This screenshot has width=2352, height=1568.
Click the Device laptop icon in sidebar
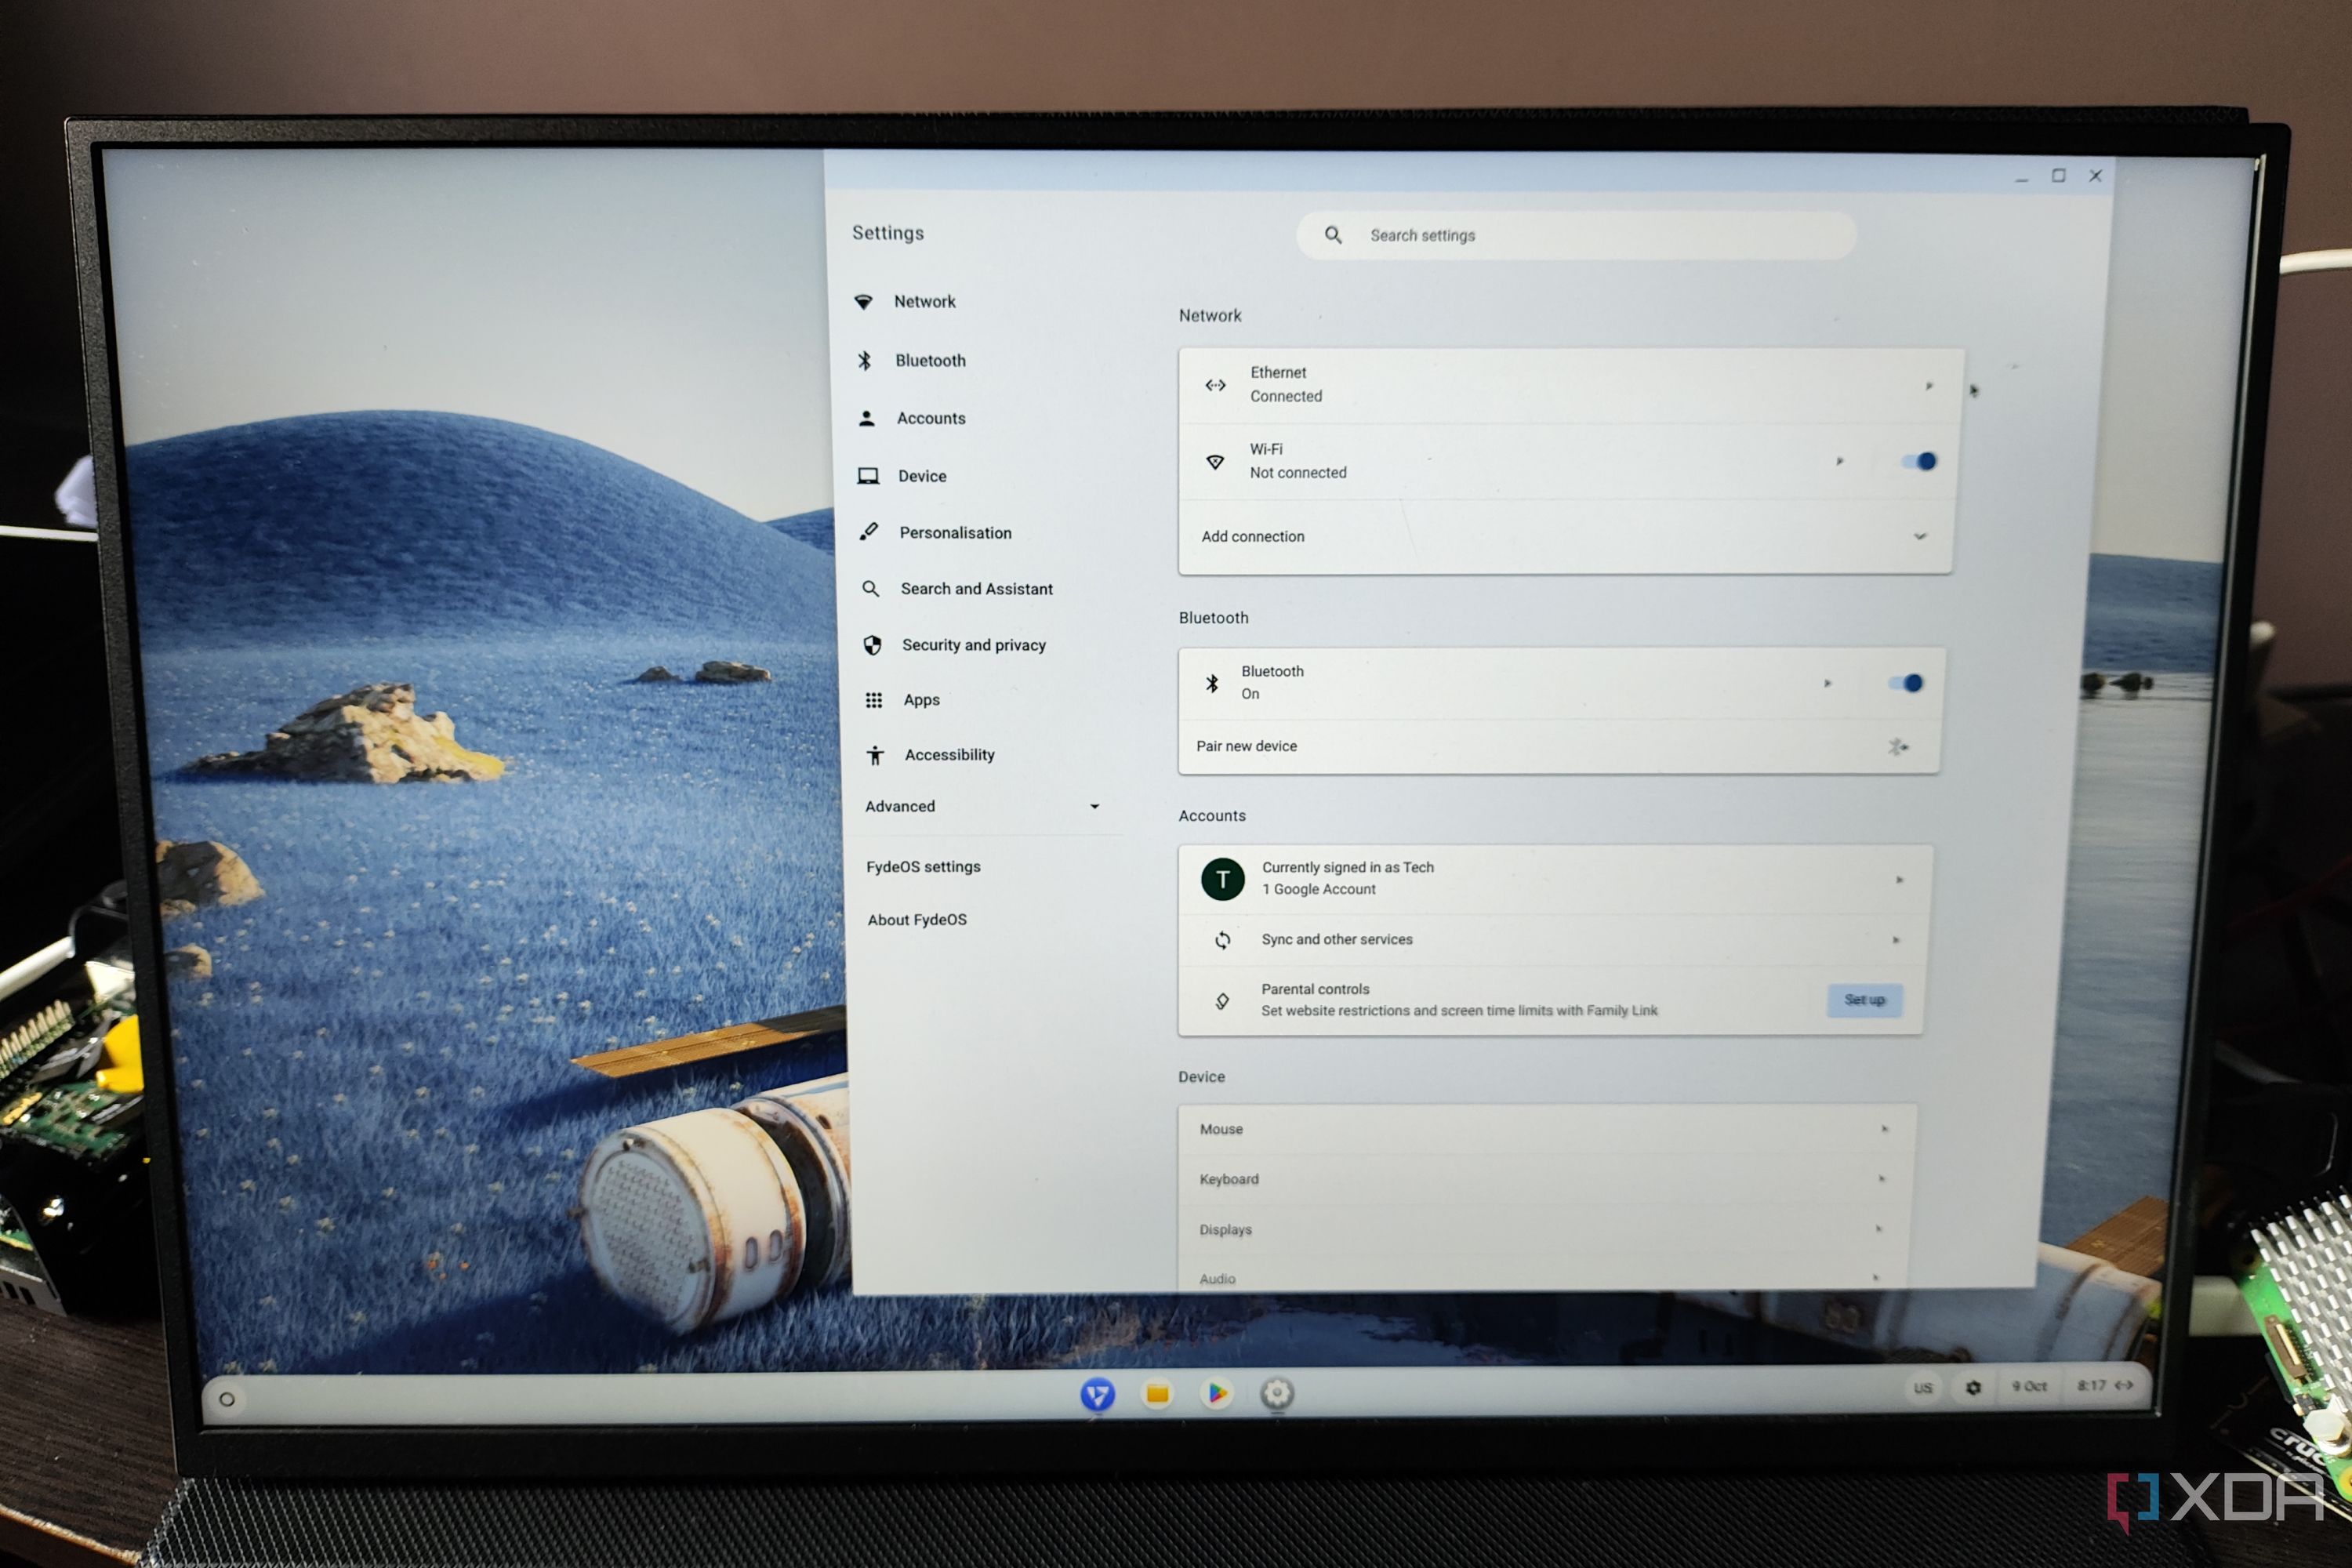tap(868, 476)
